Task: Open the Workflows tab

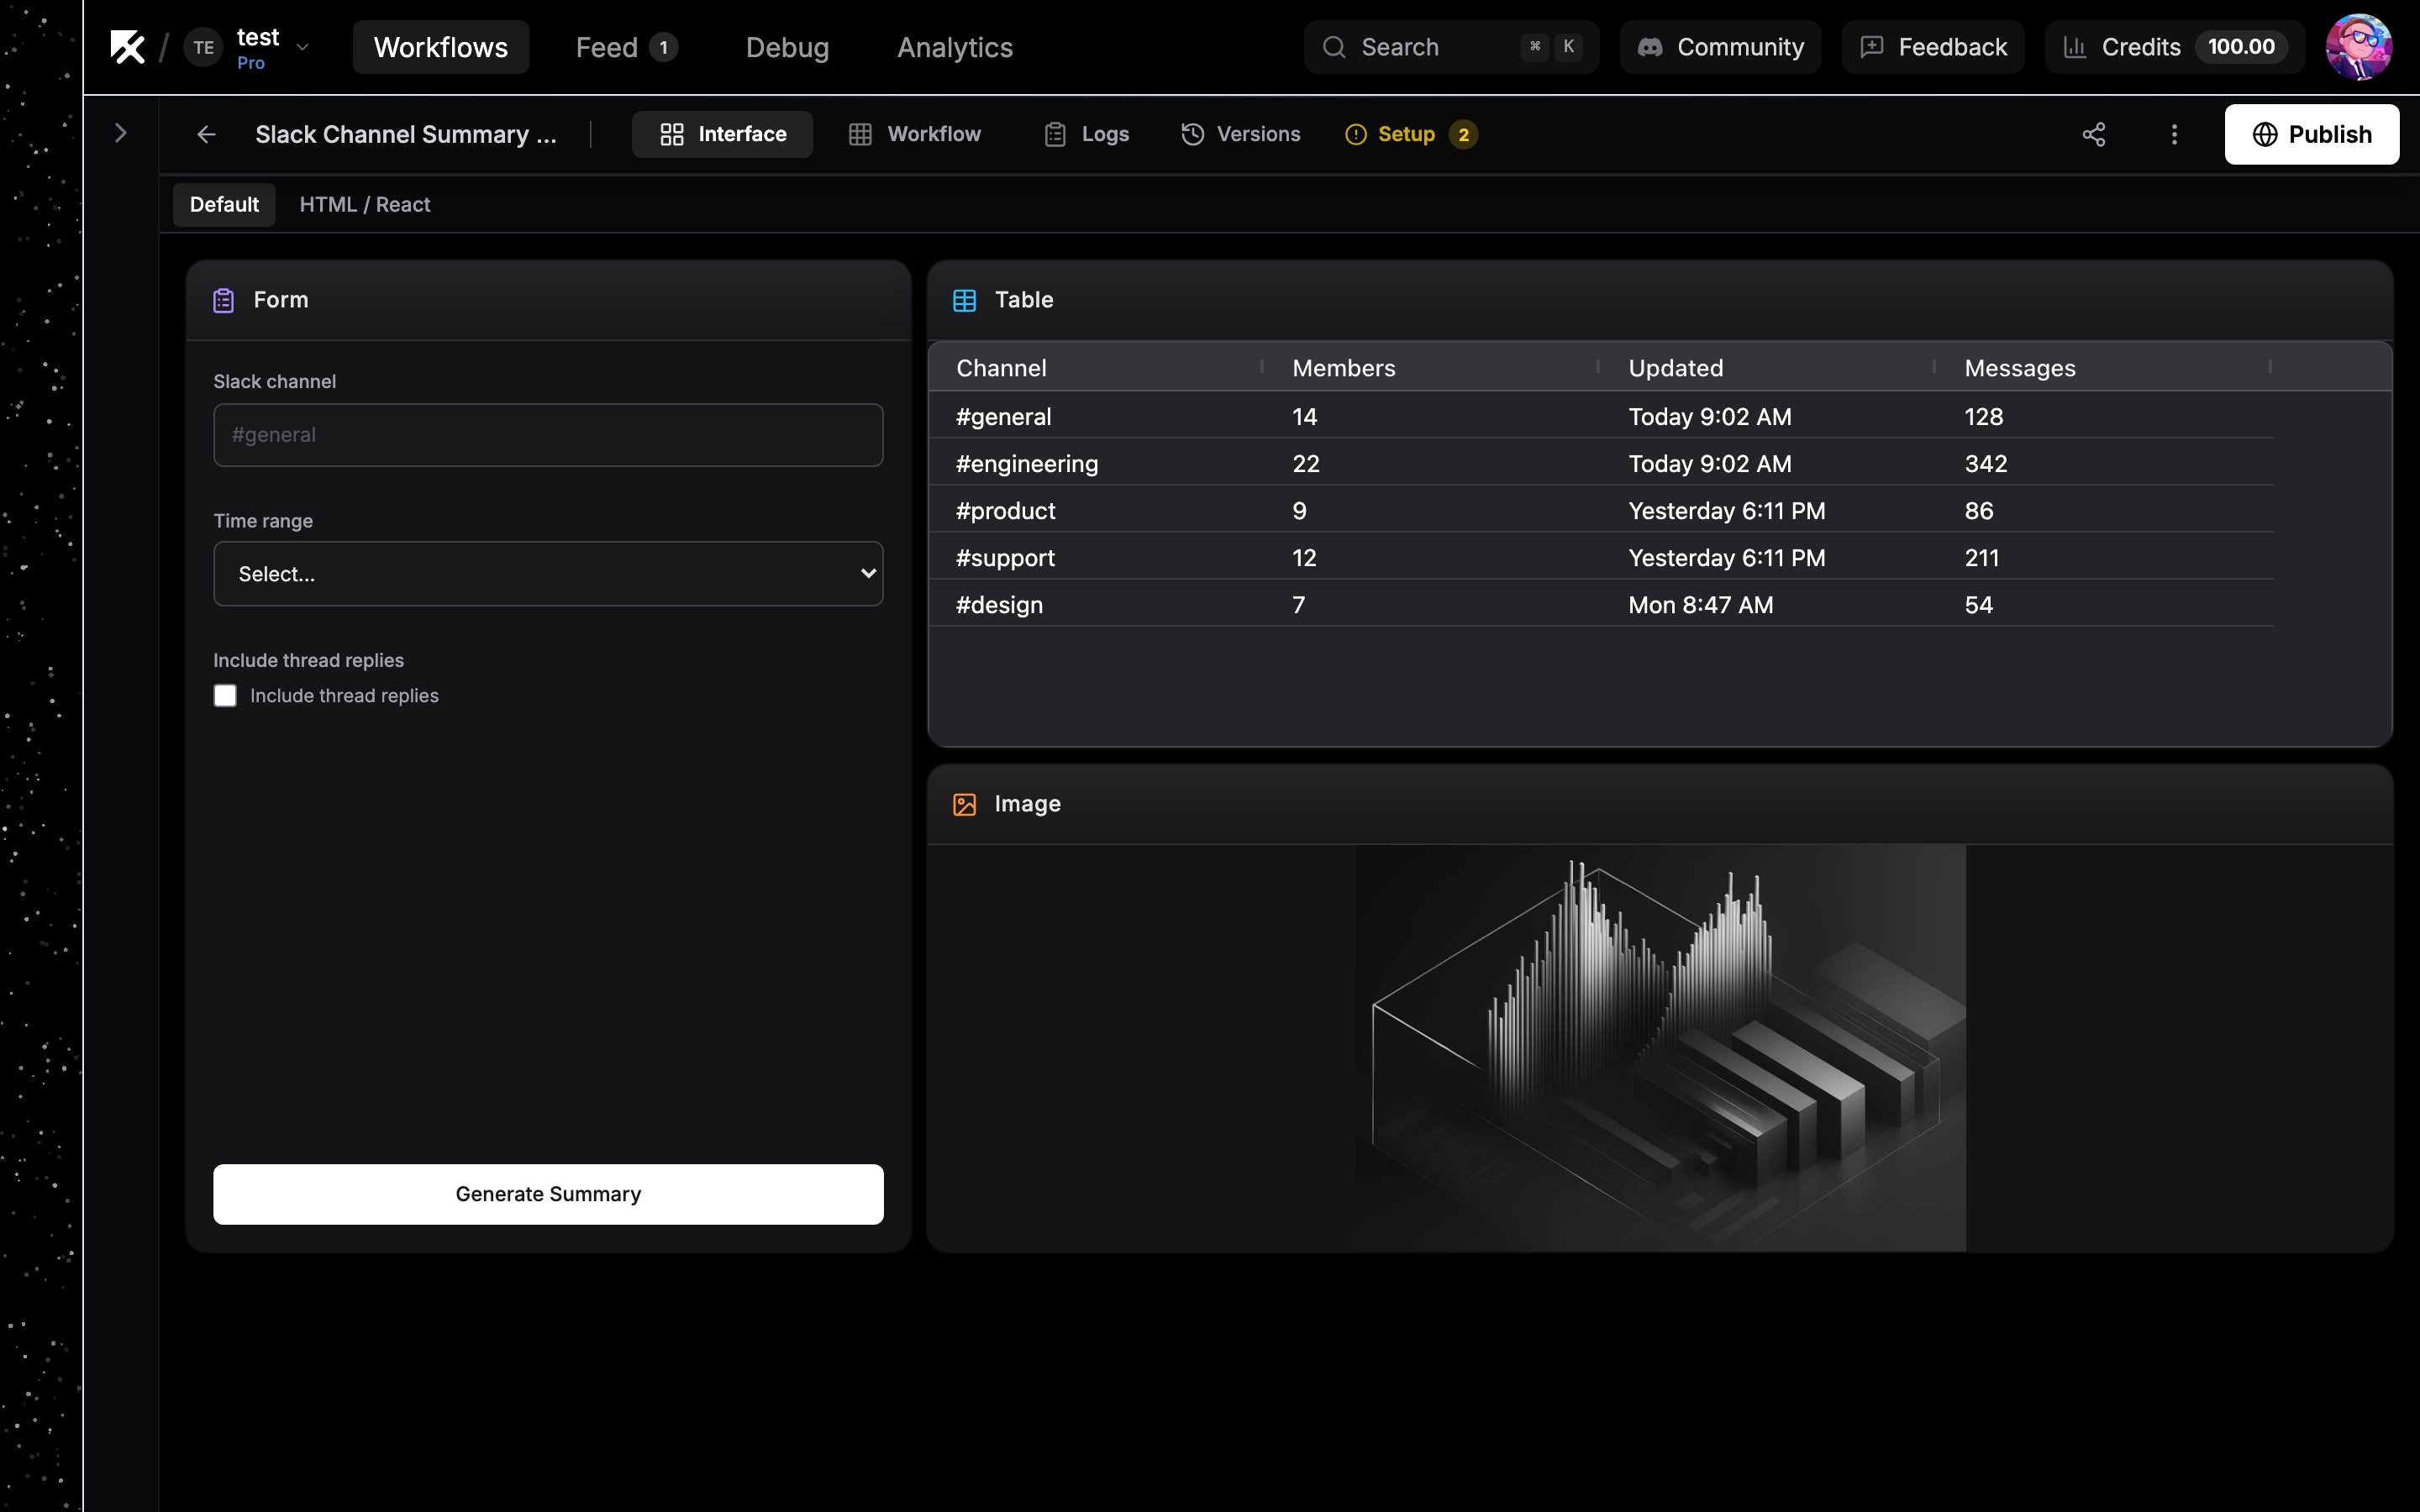Action: [441, 47]
